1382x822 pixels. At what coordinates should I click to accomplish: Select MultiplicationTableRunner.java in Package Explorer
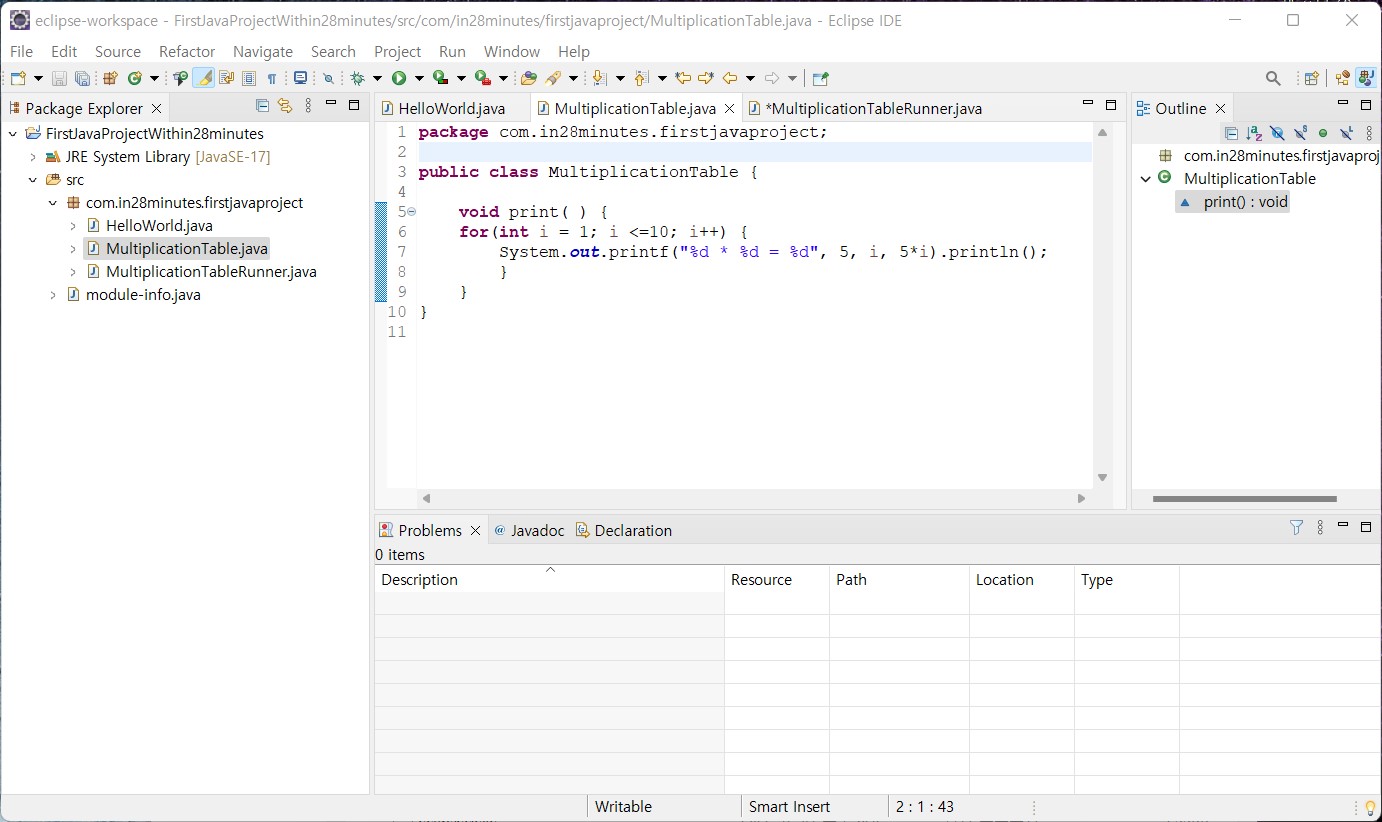[211, 272]
